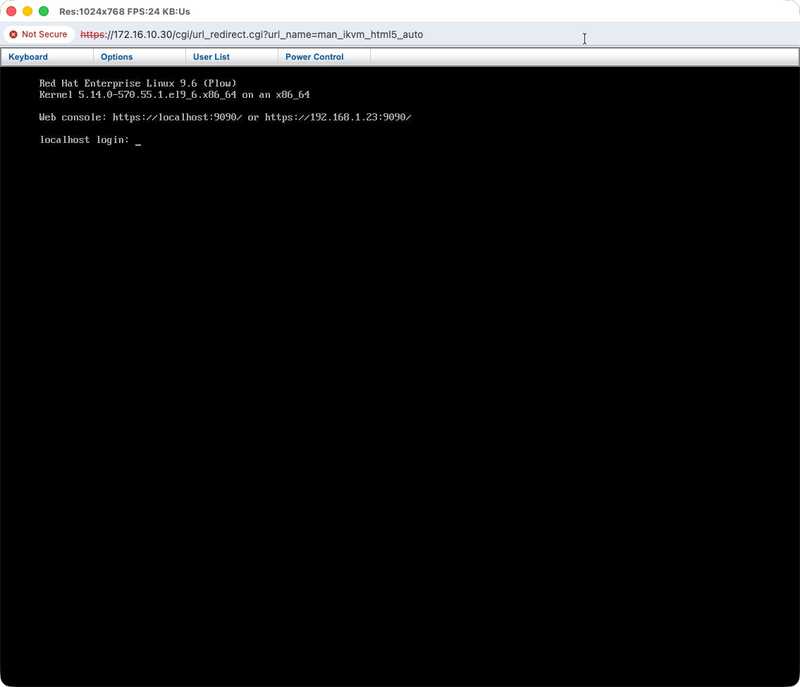Click the struck-through https text in the URL
Image resolution: width=800 pixels, height=687 pixels.
coord(92,33)
